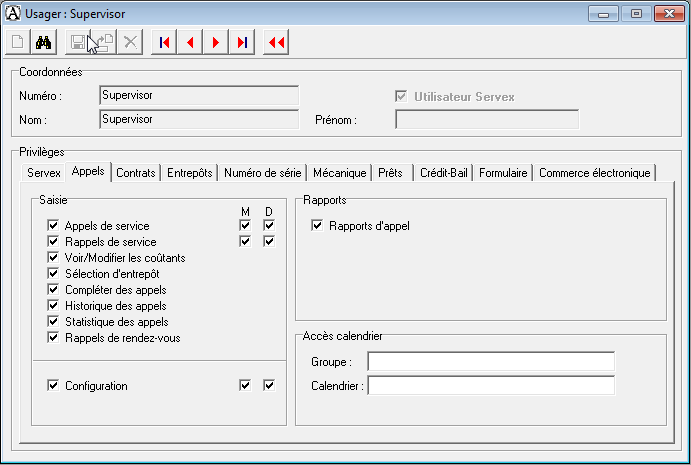
Task: Toggle Statistique des appels checkbox
Action: pos(53,321)
